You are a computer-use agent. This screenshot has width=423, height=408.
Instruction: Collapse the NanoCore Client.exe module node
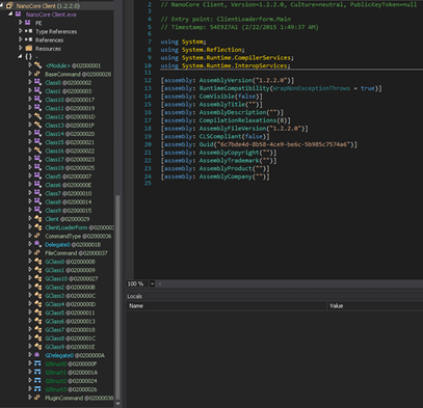pyautogui.click(x=11, y=14)
